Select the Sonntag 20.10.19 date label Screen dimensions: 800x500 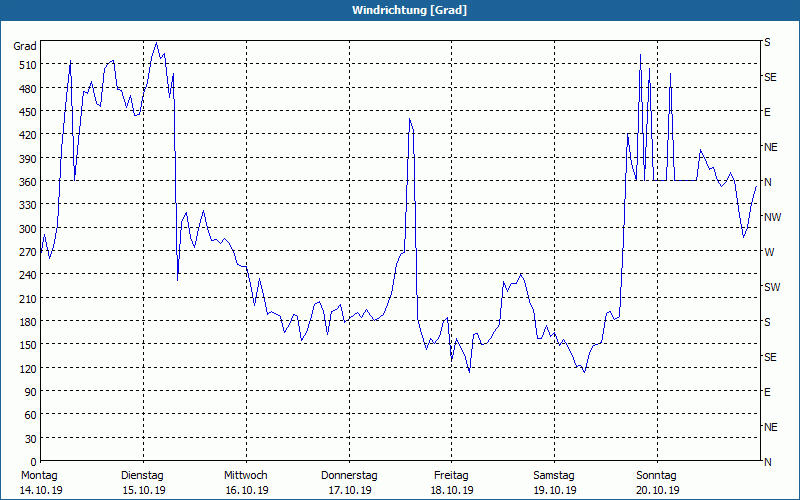click(657, 482)
